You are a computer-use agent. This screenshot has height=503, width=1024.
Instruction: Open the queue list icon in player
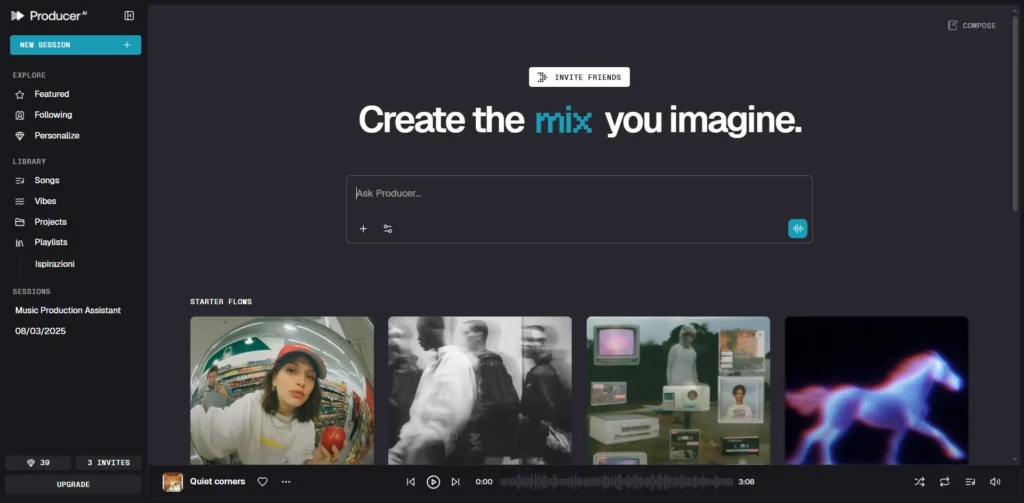[970, 482]
